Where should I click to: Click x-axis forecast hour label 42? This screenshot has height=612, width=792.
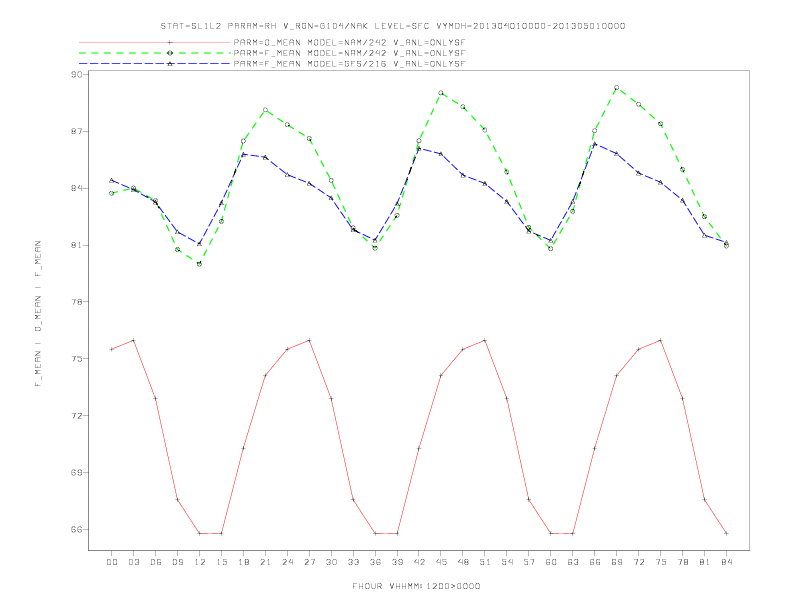click(x=419, y=562)
